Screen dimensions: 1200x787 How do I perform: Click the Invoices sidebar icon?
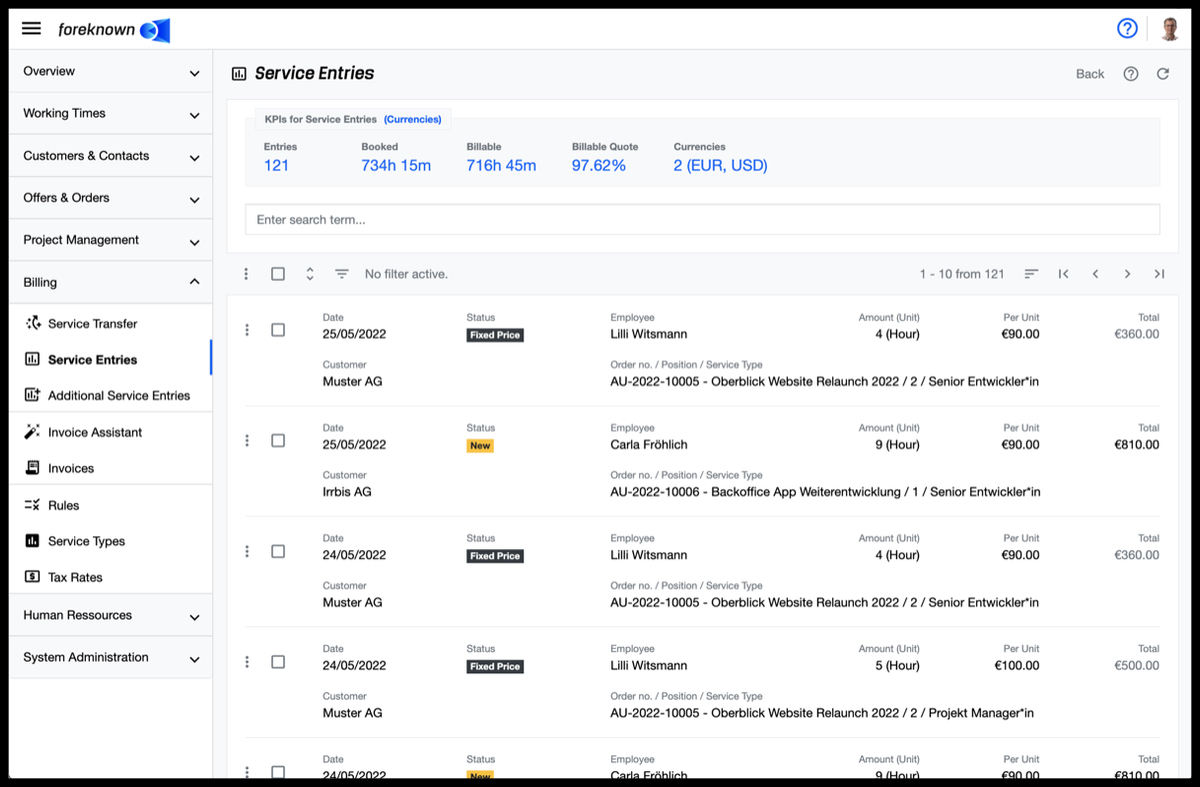click(32, 468)
